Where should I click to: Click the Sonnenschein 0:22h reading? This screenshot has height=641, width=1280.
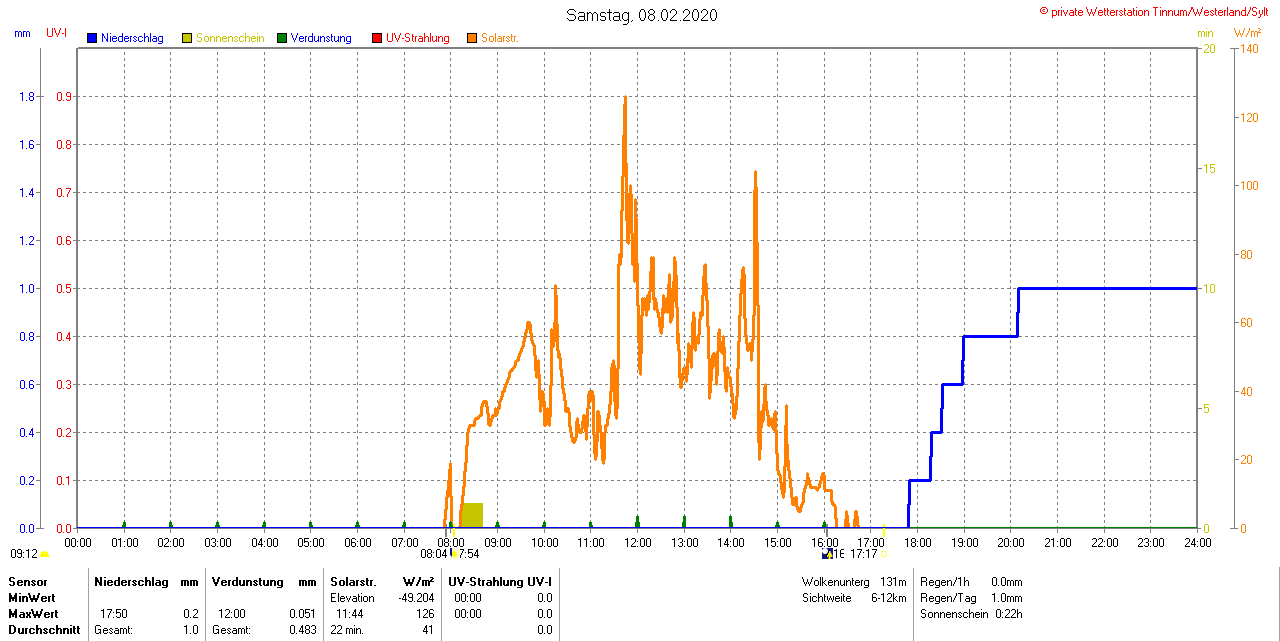(x=971, y=614)
